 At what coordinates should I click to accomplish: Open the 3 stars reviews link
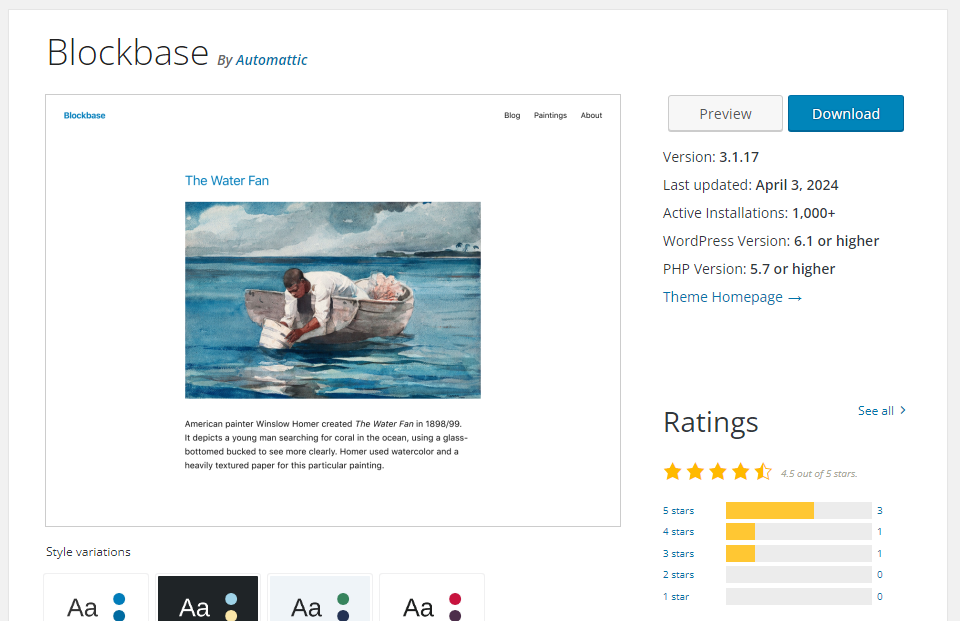coord(678,554)
